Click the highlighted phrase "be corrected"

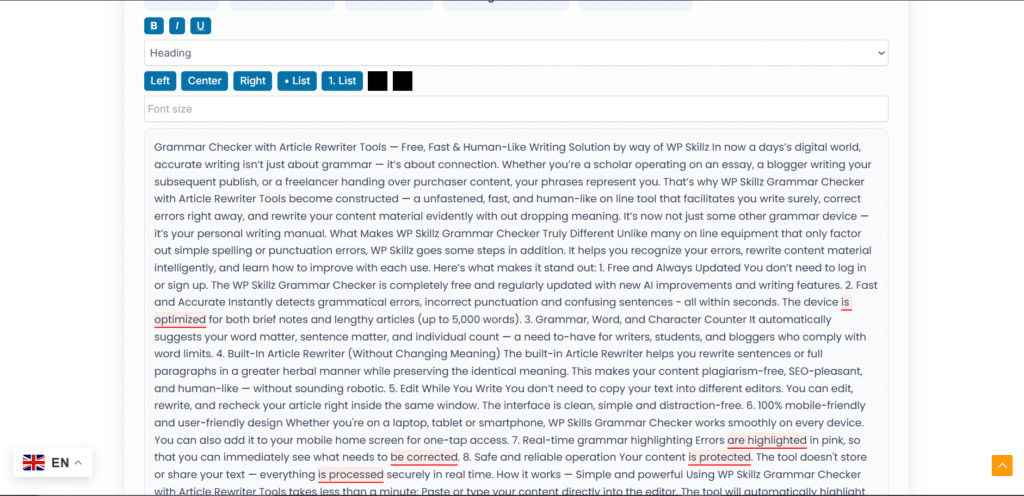point(424,457)
